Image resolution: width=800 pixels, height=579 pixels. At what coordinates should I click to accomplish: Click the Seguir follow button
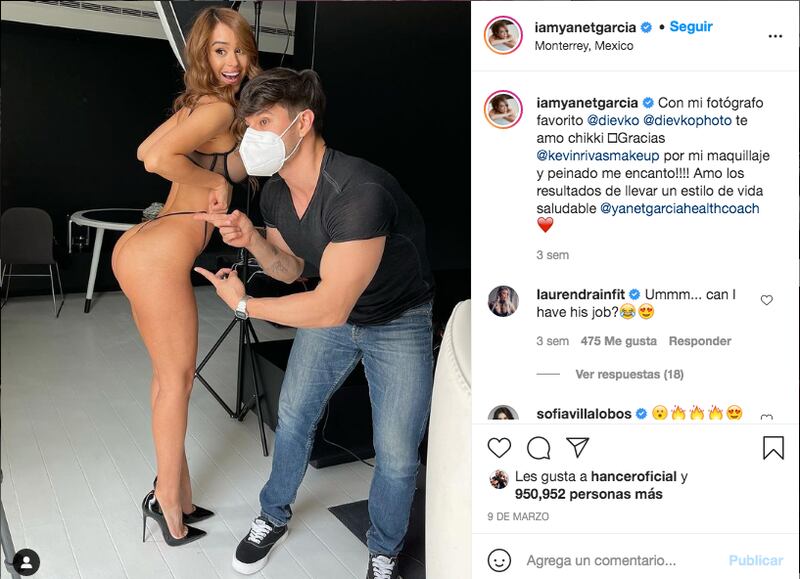click(691, 27)
